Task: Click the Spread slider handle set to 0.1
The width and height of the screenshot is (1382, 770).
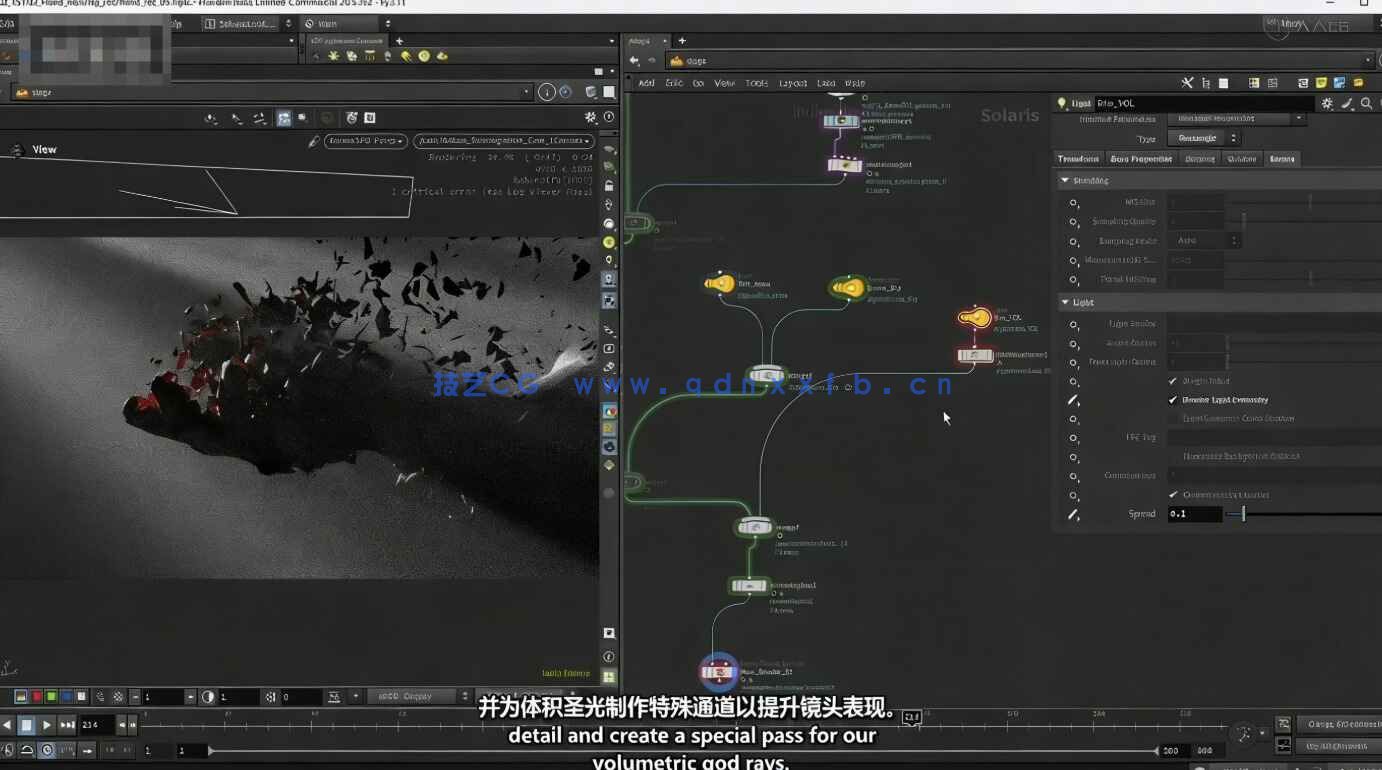Action: (x=1242, y=514)
